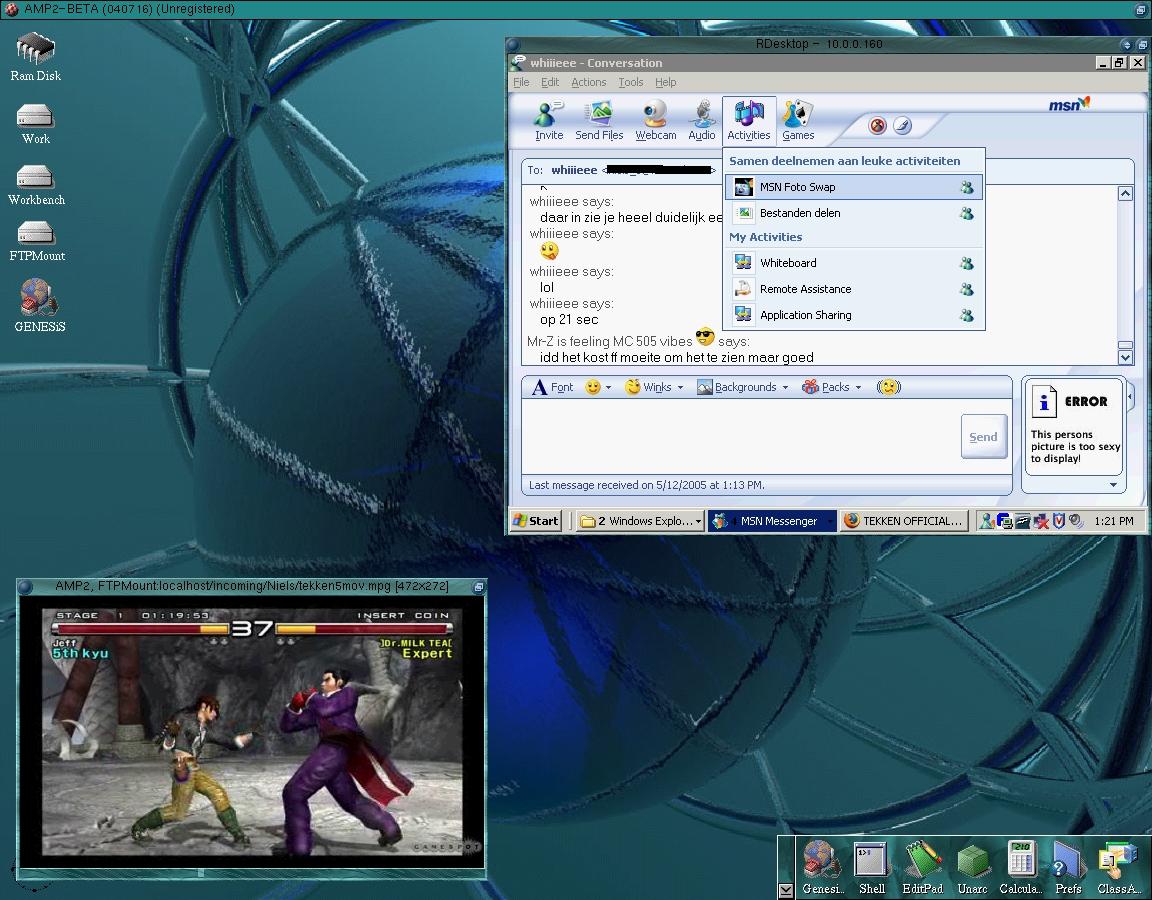Open the Help menu
This screenshot has width=1152, height=900.
coord(666,82)
